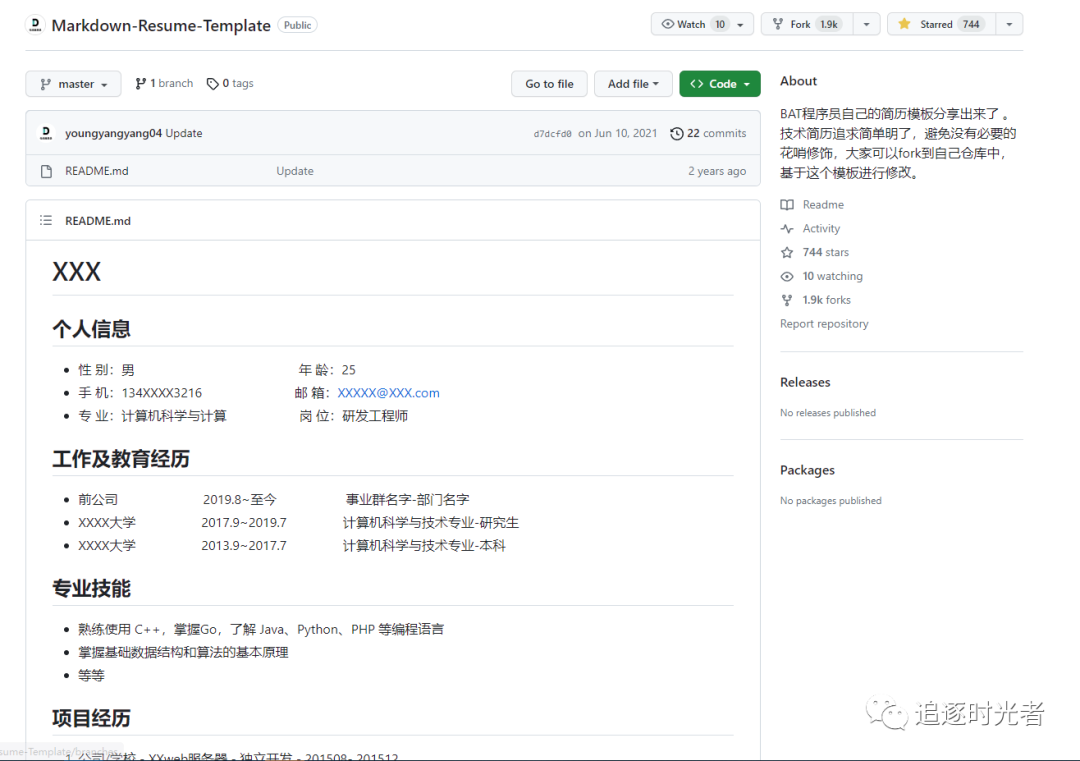This screenshot has width=1080, height=761.
Task: Open the Activity link in About
Action: (821, 228)
